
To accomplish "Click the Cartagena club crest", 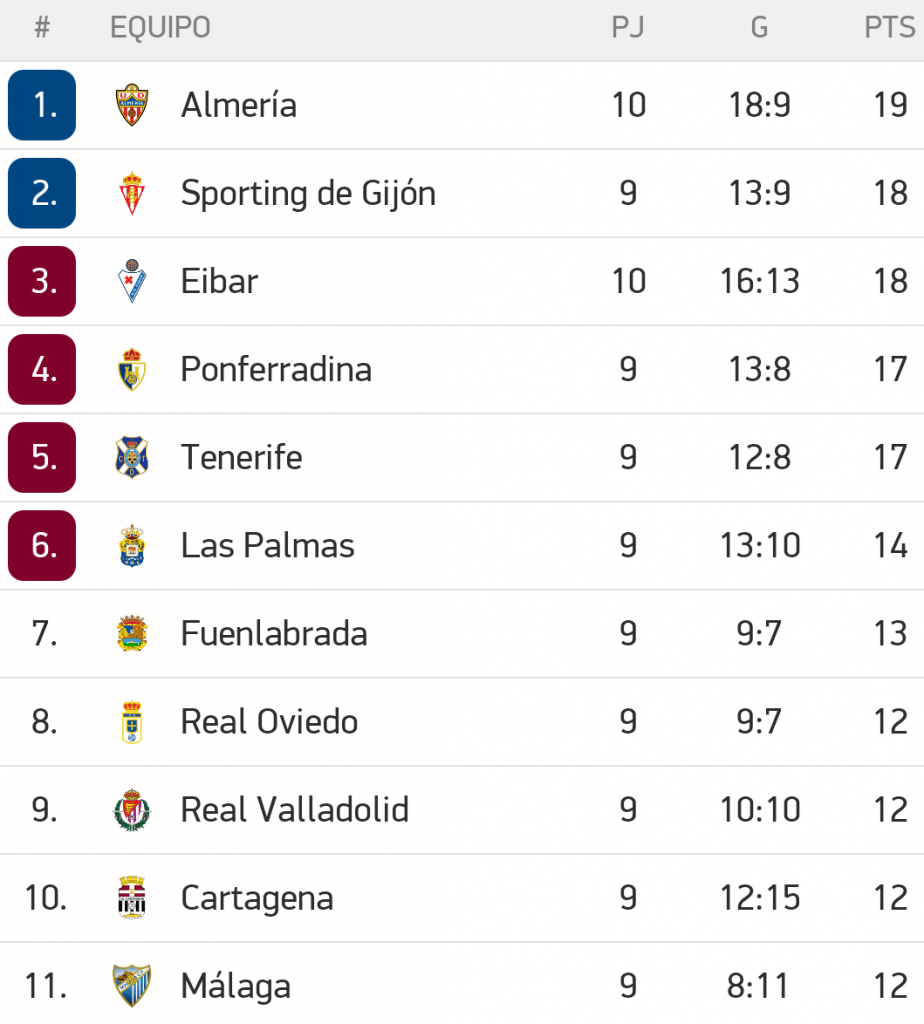I will tap(132, 898).
